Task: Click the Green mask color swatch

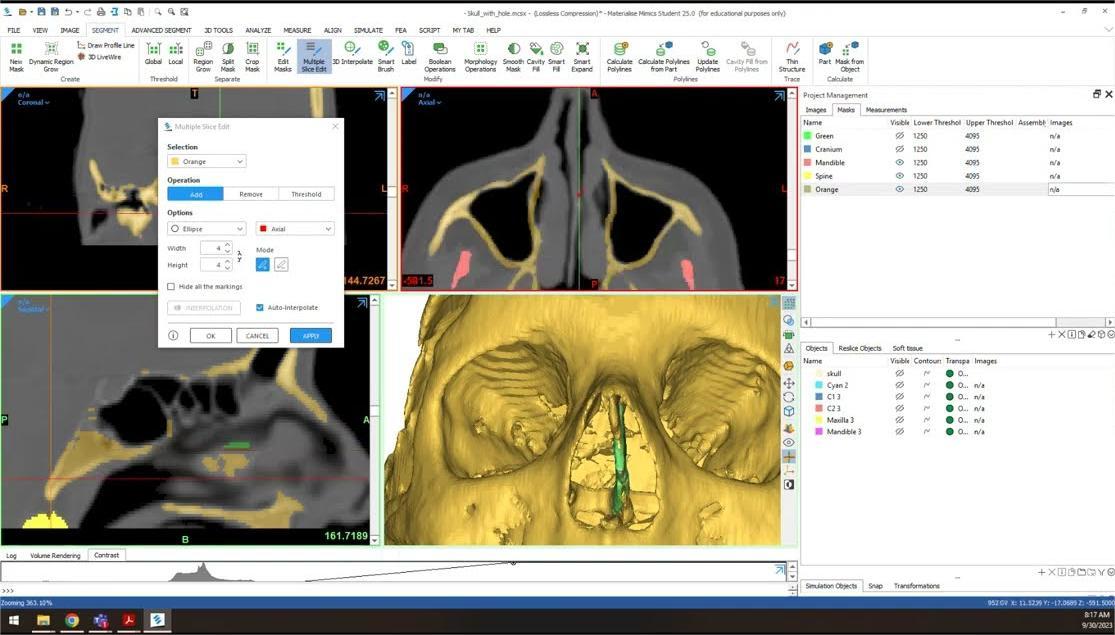Action: (x=807, y=136)
